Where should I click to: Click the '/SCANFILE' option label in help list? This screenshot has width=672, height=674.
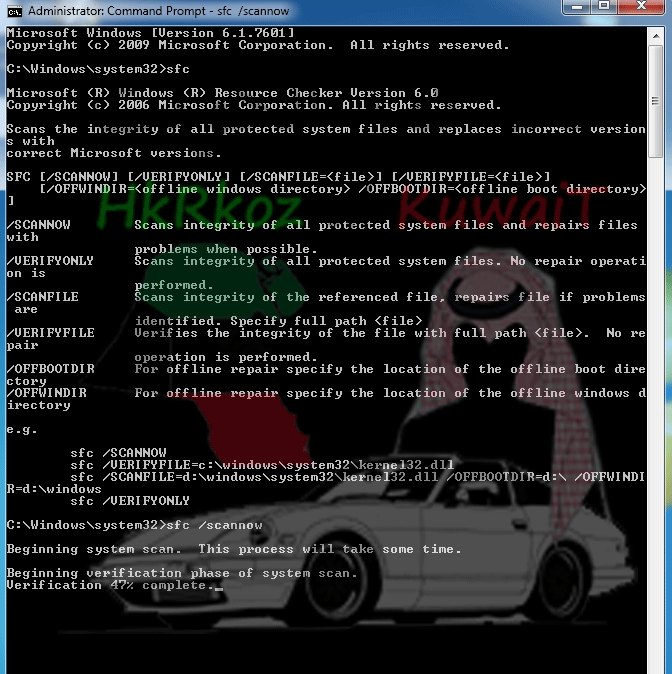[43, 297]
